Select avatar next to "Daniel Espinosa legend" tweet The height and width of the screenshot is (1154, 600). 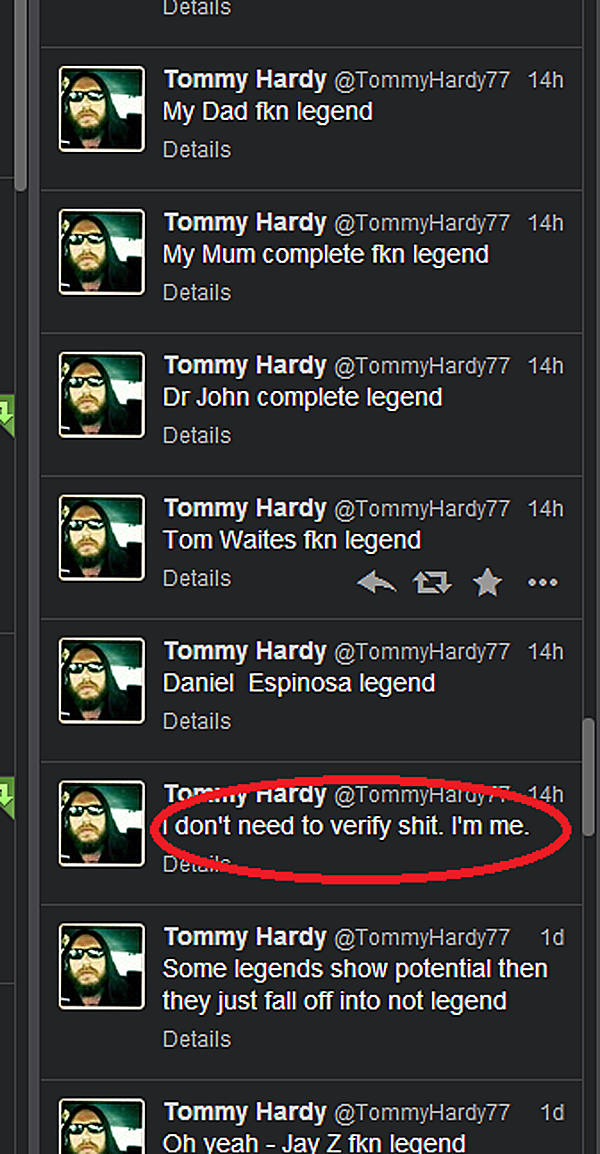coord(102,681)
